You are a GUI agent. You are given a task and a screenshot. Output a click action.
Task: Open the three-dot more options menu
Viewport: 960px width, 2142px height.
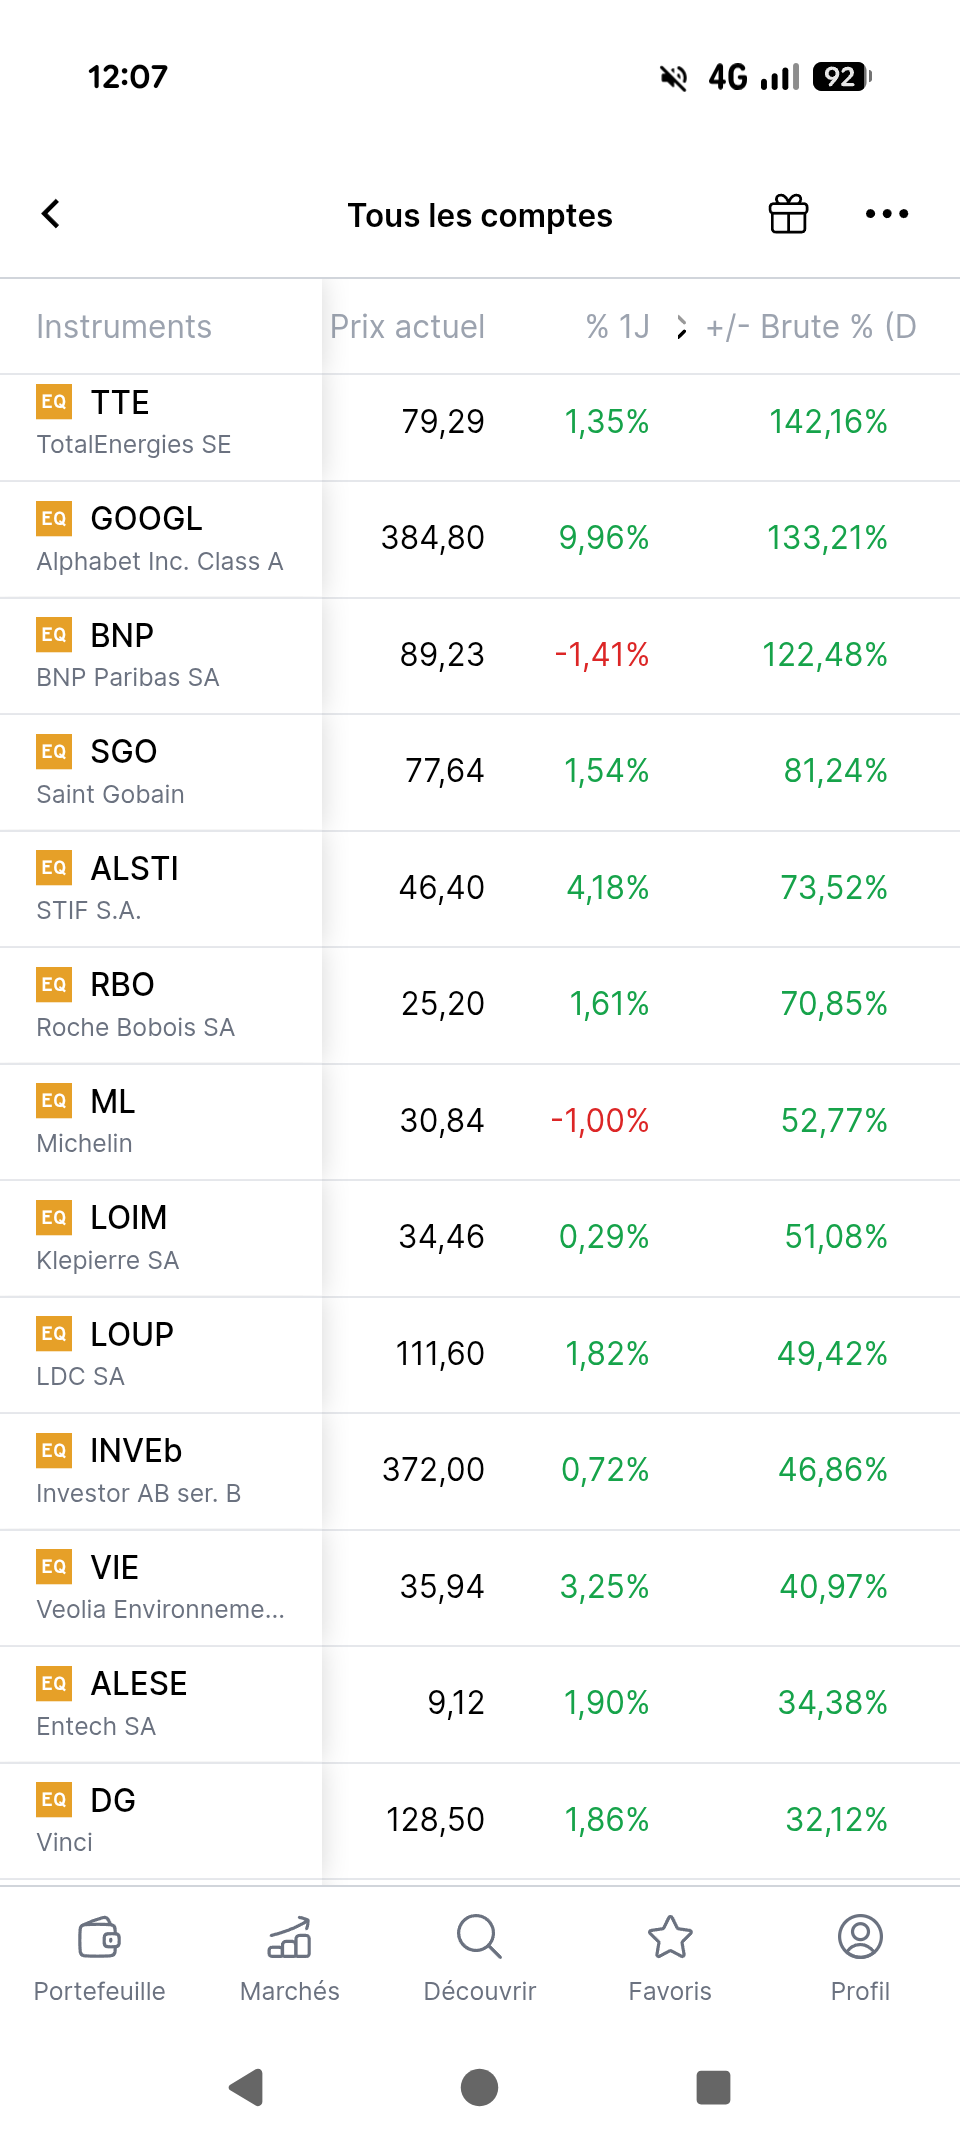click(x=887, y=214)
